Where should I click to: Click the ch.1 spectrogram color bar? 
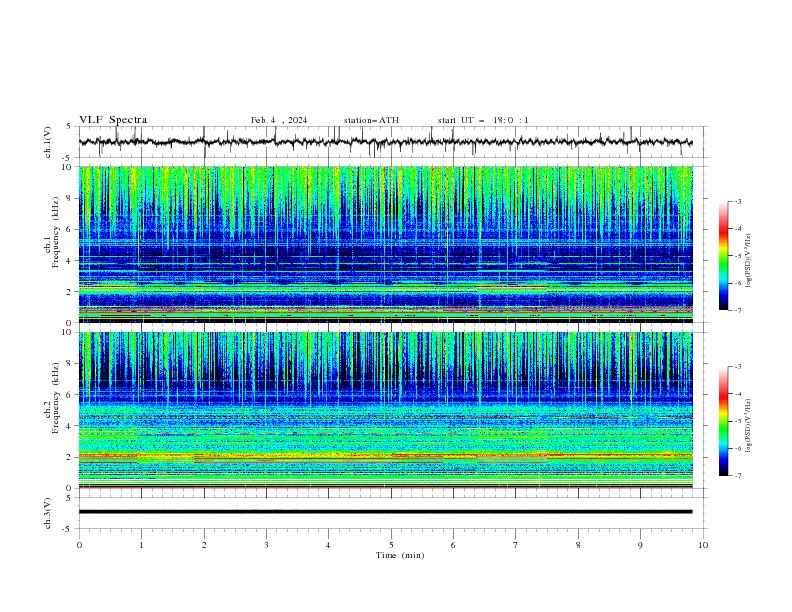pyautogui.click(x=724, y=256)
